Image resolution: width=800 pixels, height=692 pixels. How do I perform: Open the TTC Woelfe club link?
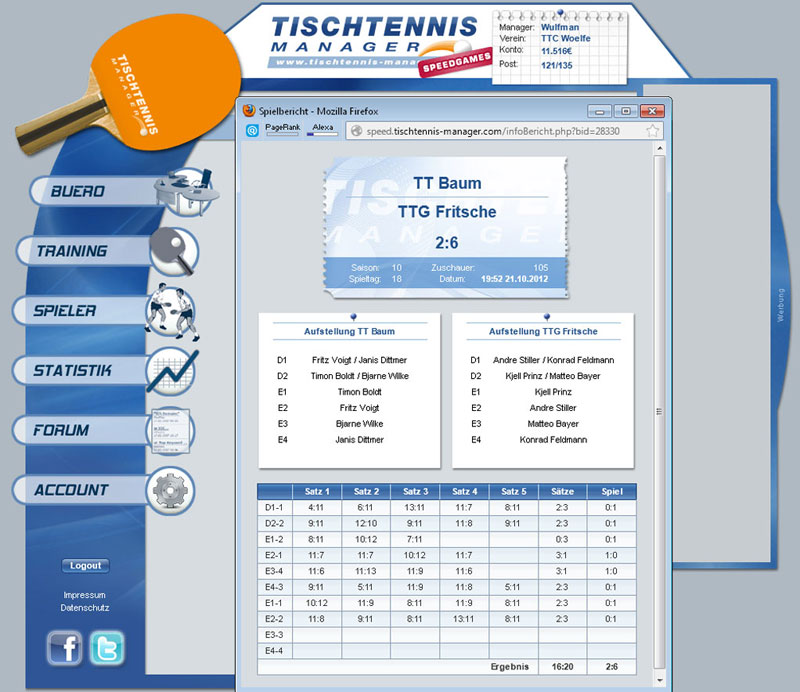coord(566,38)
